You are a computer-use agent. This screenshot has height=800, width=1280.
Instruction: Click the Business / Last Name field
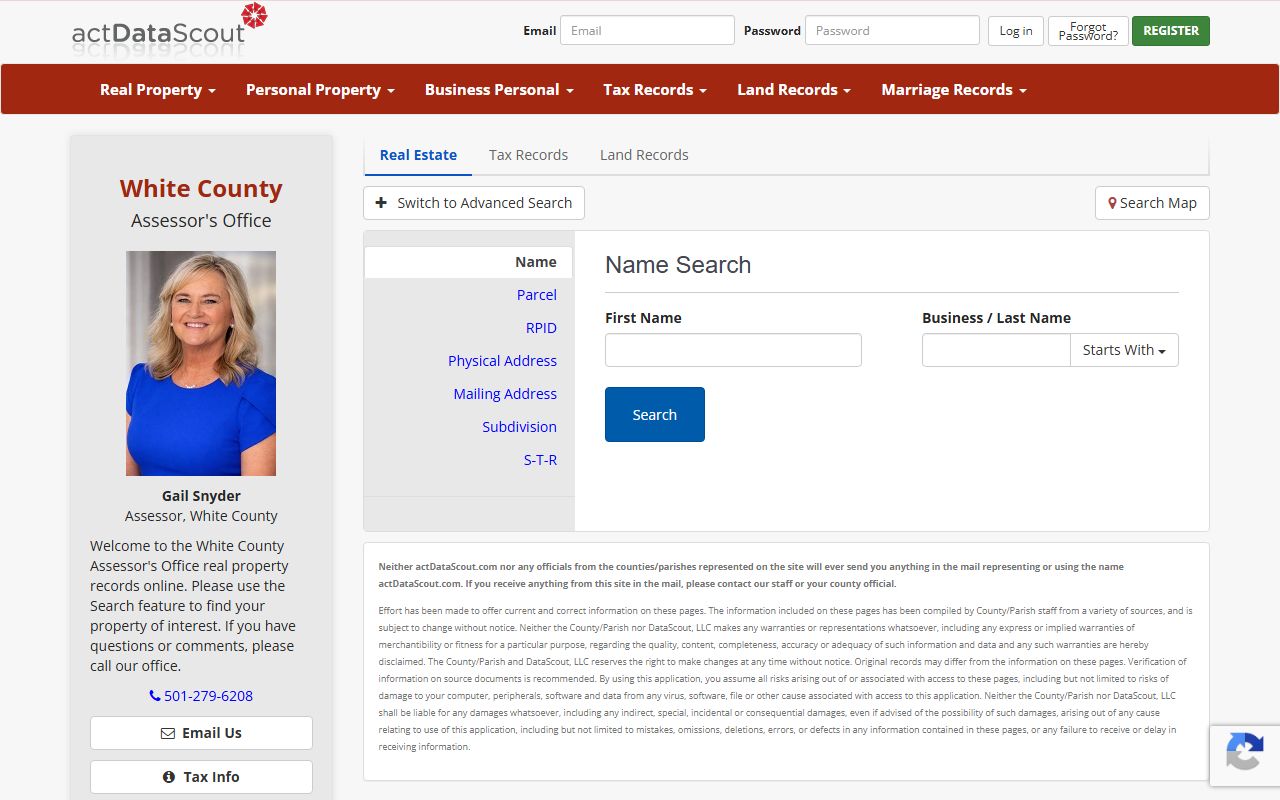tap(996, 350)
